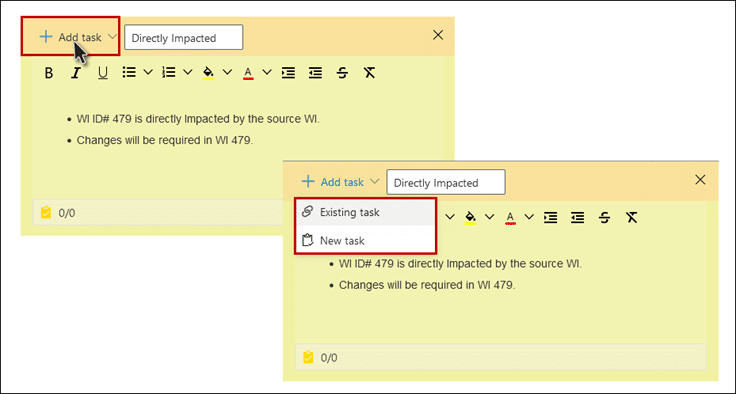Click task count icon 0/0 in back note
The height and width of the screenshot is (394, 736).
point(46,213)
